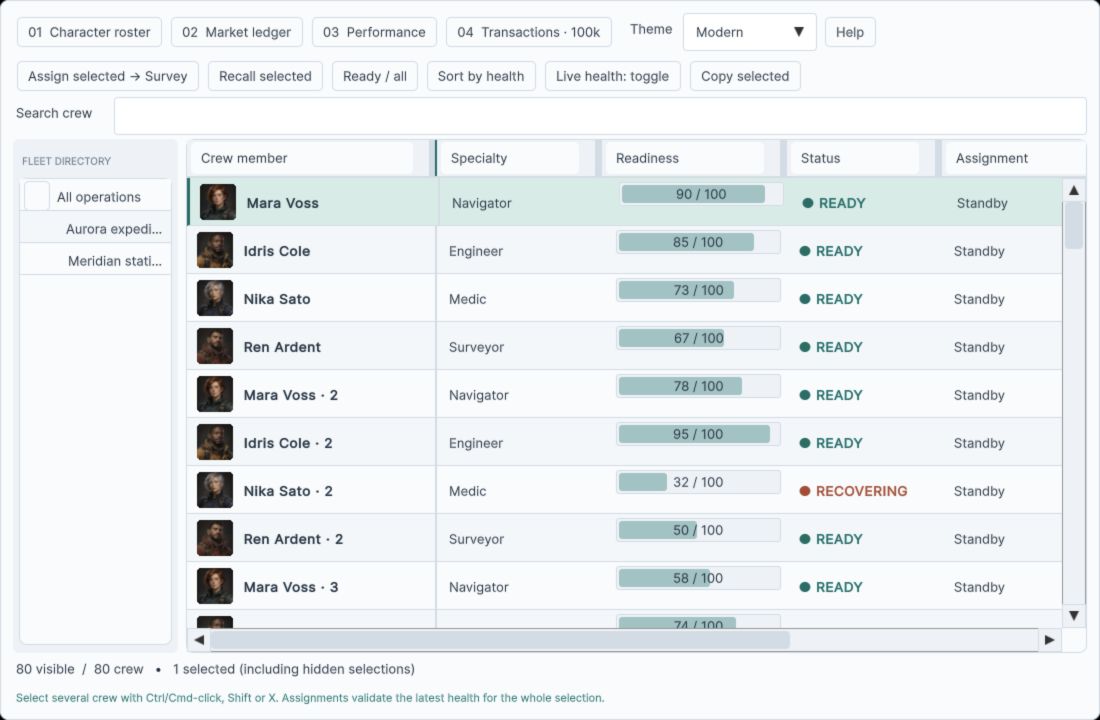
Task: Click Ren Ardent · 2 avatar
Action: pos(215,539)
